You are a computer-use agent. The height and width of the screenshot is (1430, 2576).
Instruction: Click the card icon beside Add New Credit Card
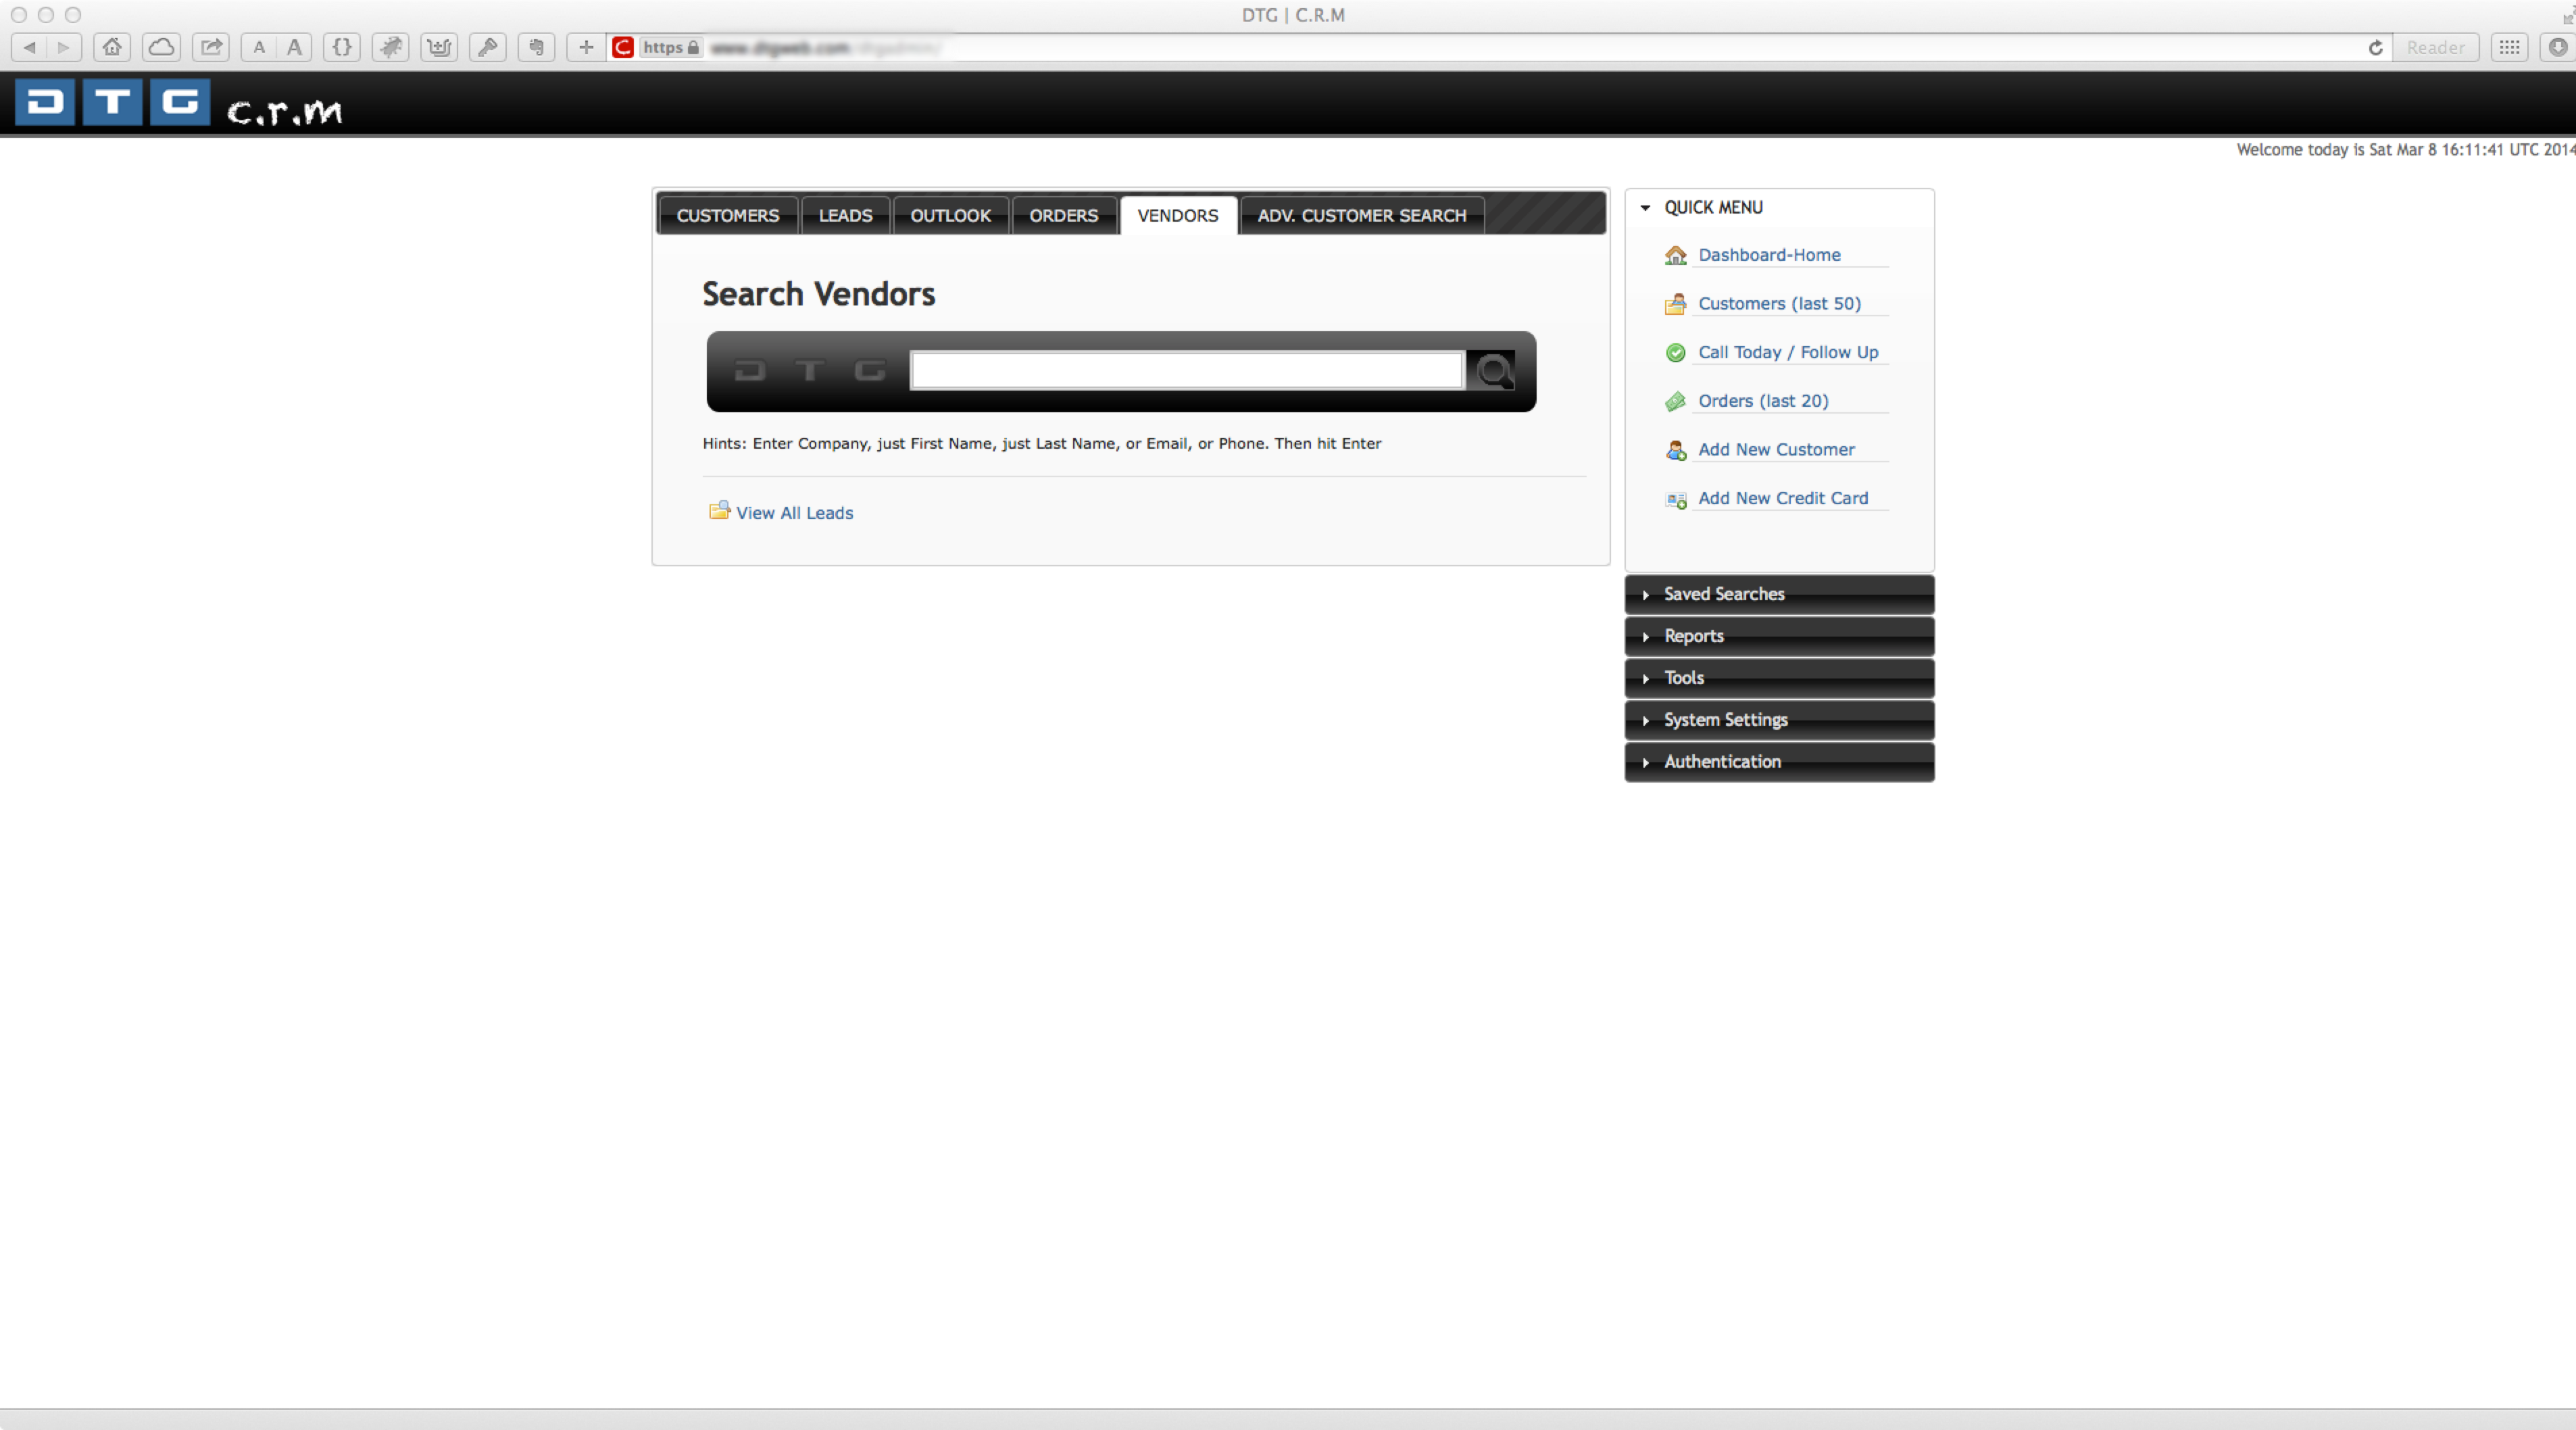[x=1676, y=499]
